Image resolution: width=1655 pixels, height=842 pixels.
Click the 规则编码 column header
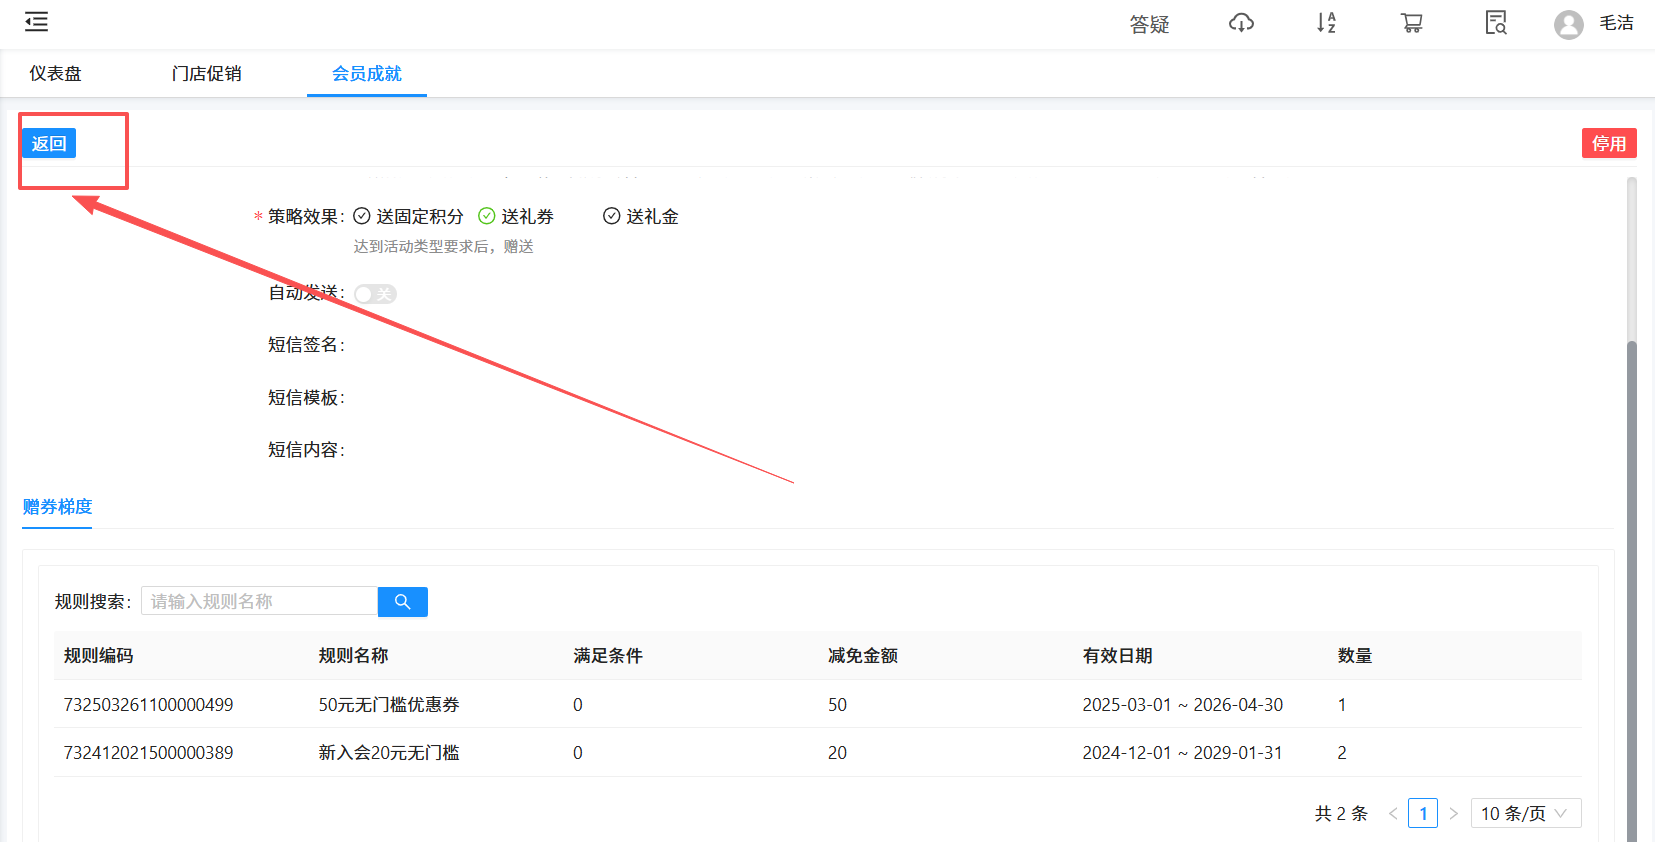98,656
